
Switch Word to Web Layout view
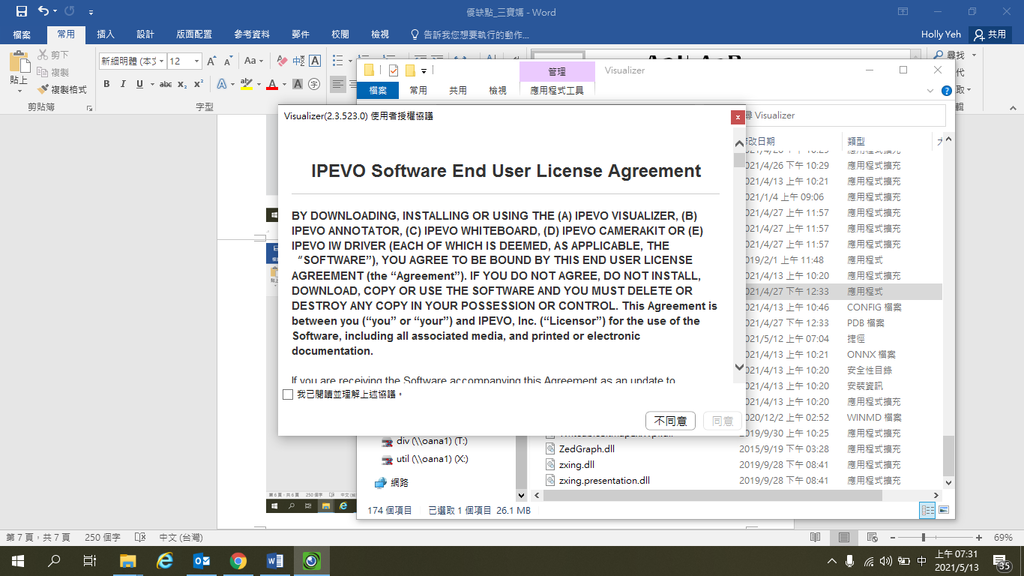[872, 537]
